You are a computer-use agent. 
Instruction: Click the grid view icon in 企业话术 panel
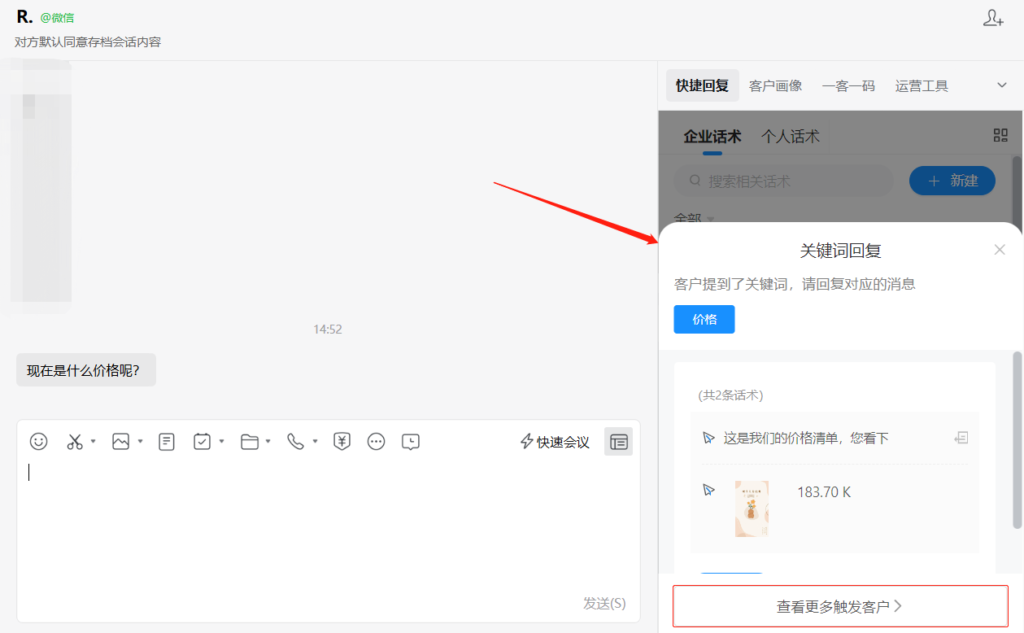pyautogui.click(x=1000, y=135)
